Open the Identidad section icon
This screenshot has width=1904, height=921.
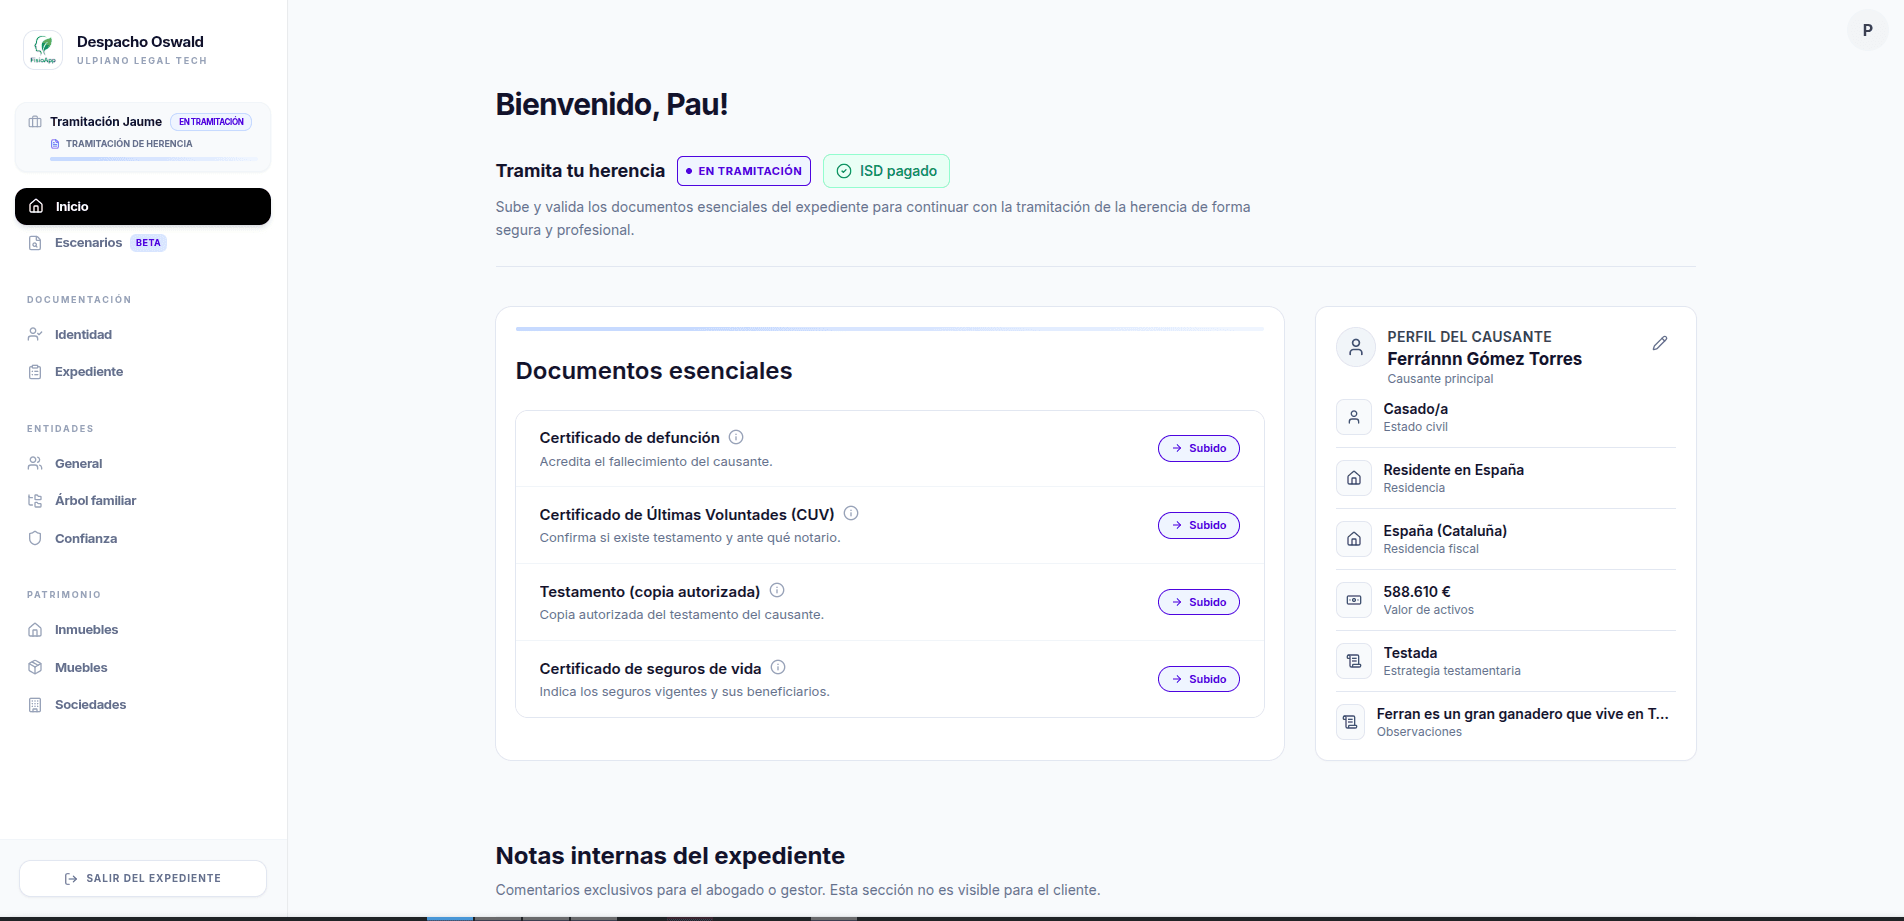(x=36, y=334)
